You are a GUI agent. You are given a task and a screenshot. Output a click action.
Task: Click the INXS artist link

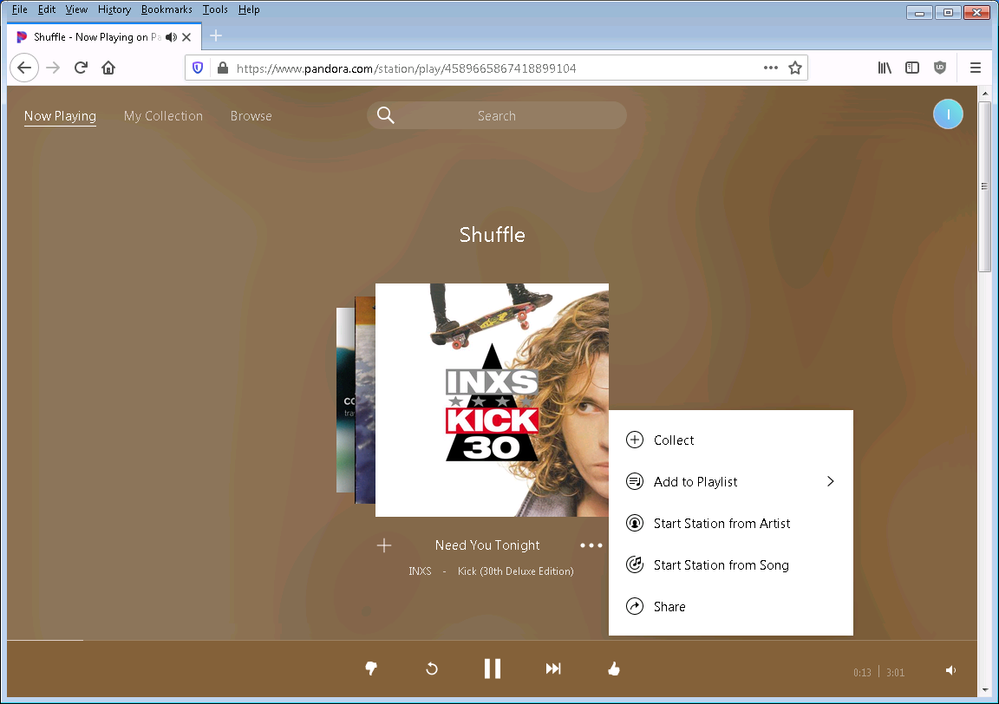coord(420,571)
